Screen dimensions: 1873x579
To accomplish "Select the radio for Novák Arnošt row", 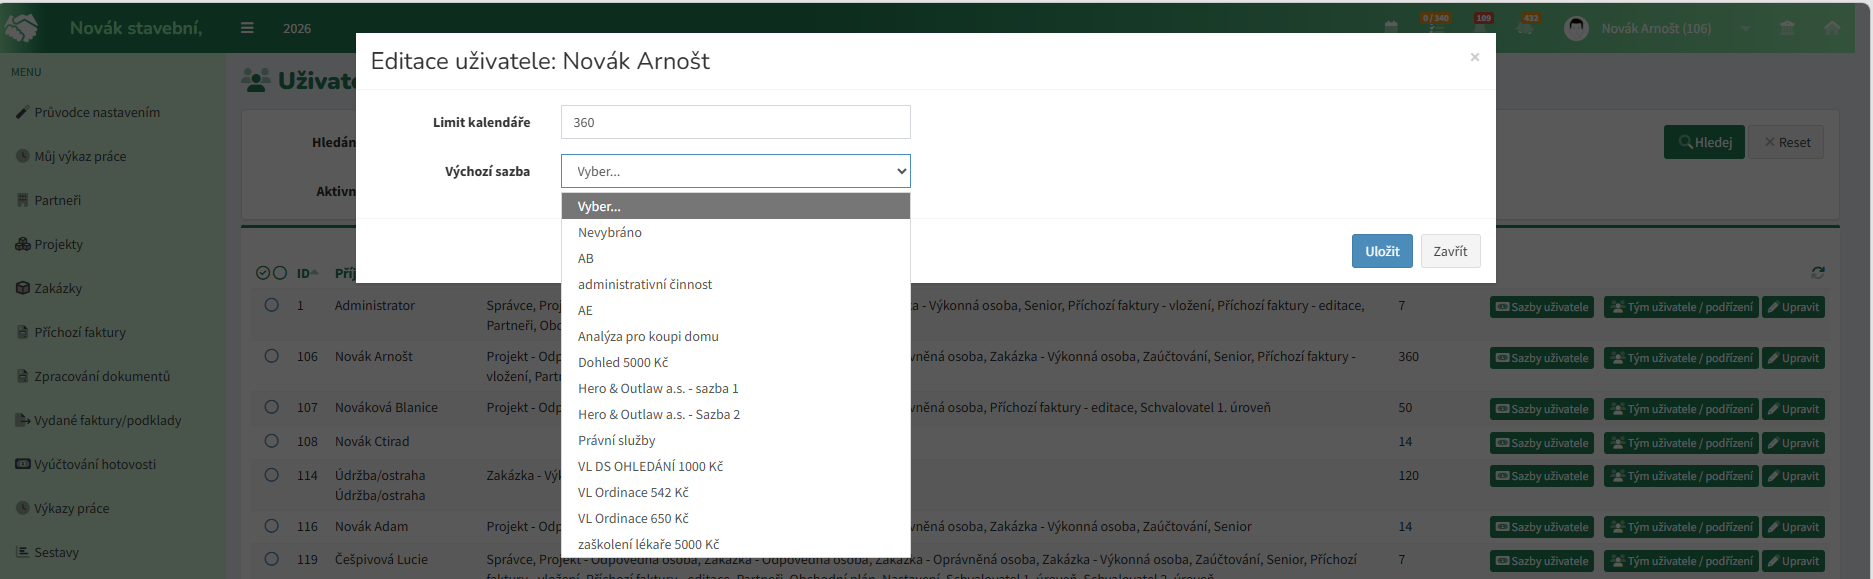I will (x=271, y=356).
